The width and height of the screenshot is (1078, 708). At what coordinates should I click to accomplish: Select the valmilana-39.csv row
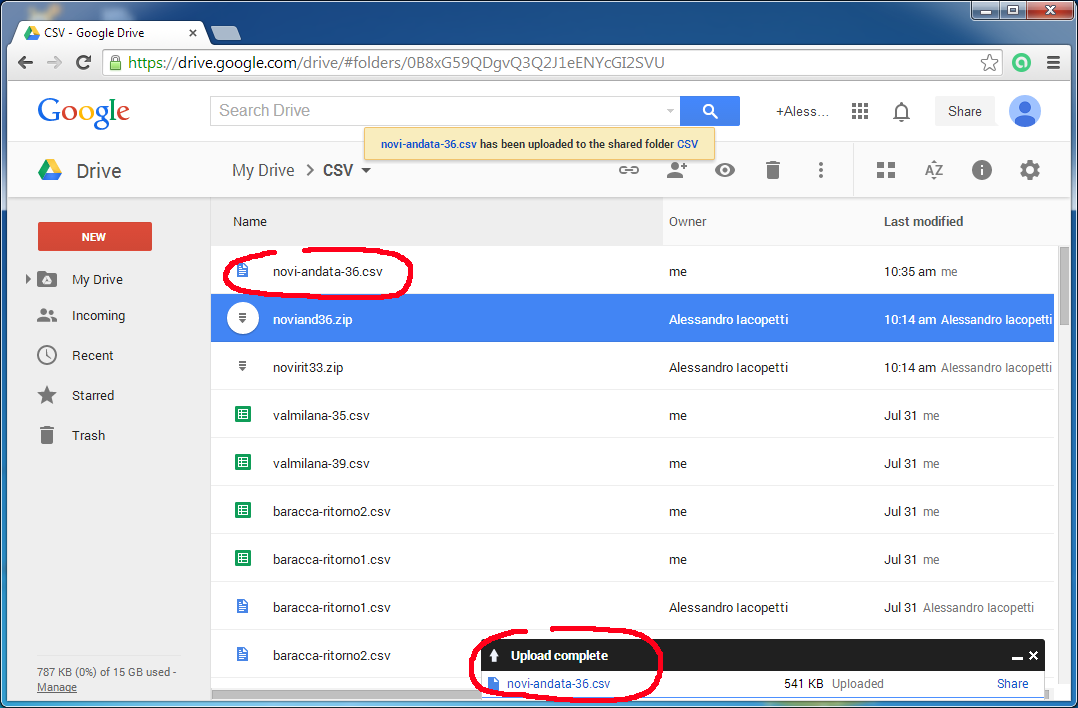[632, 463]
